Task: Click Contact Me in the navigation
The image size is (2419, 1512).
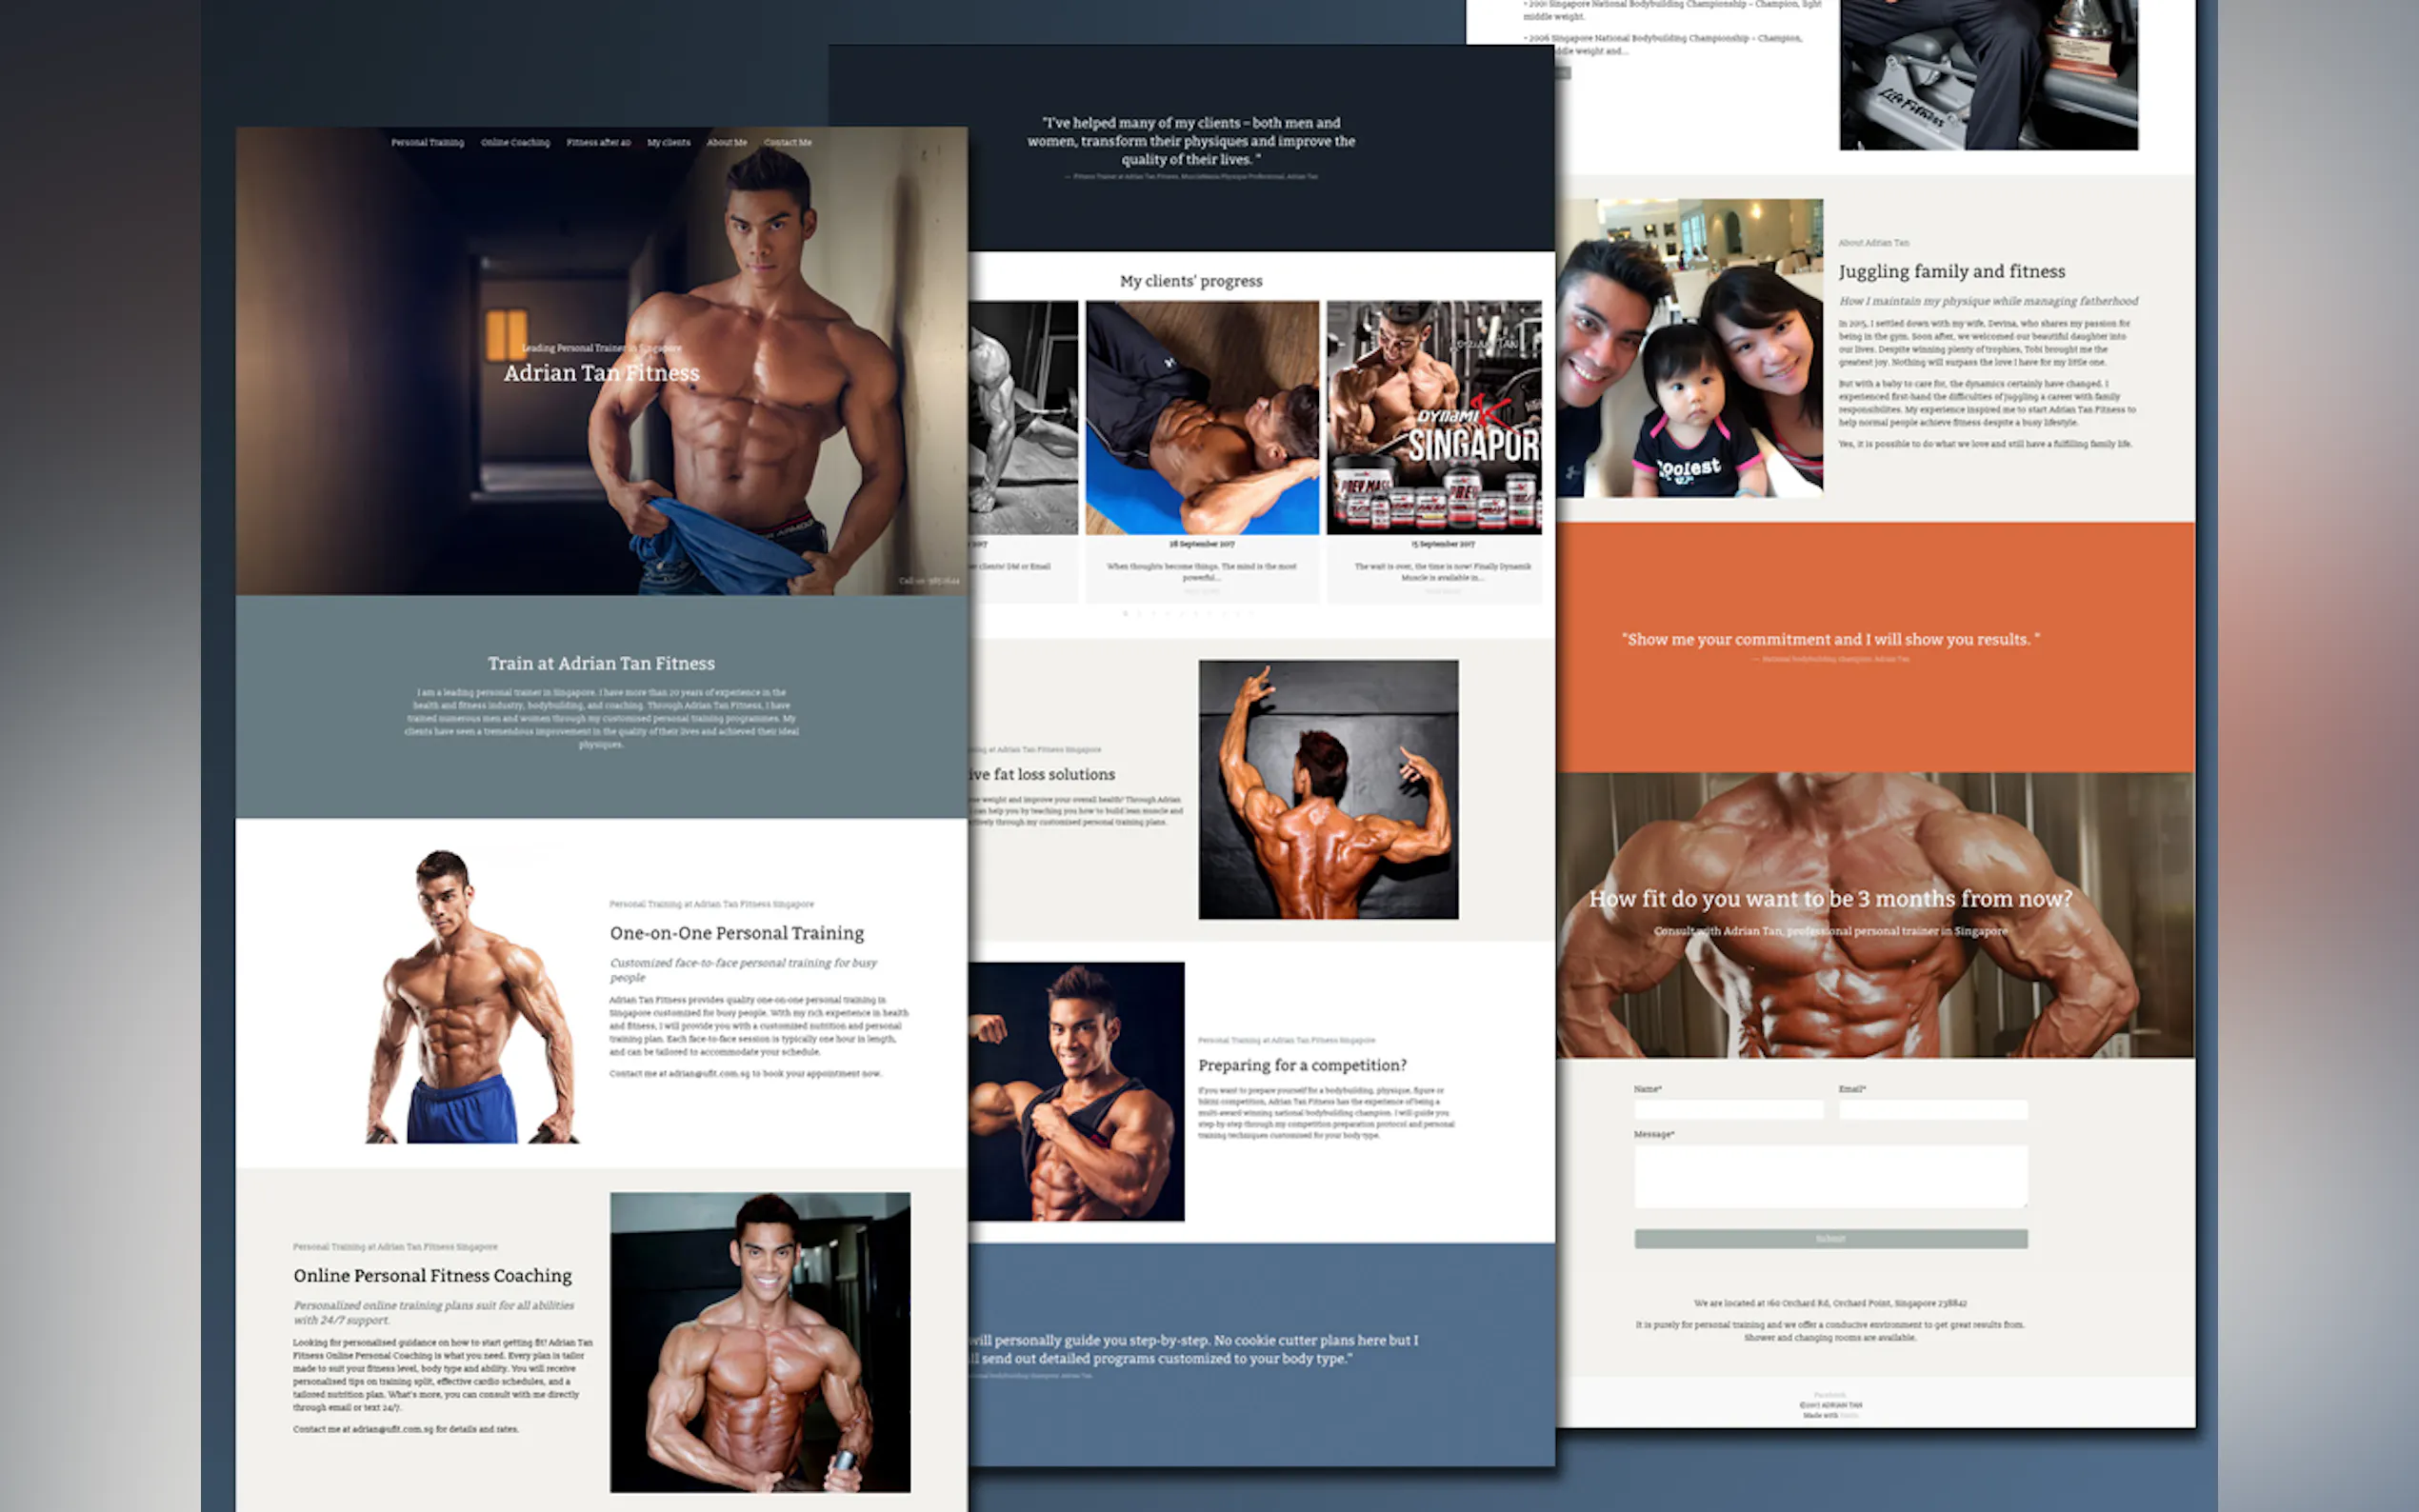Action: tap(787, 142)
